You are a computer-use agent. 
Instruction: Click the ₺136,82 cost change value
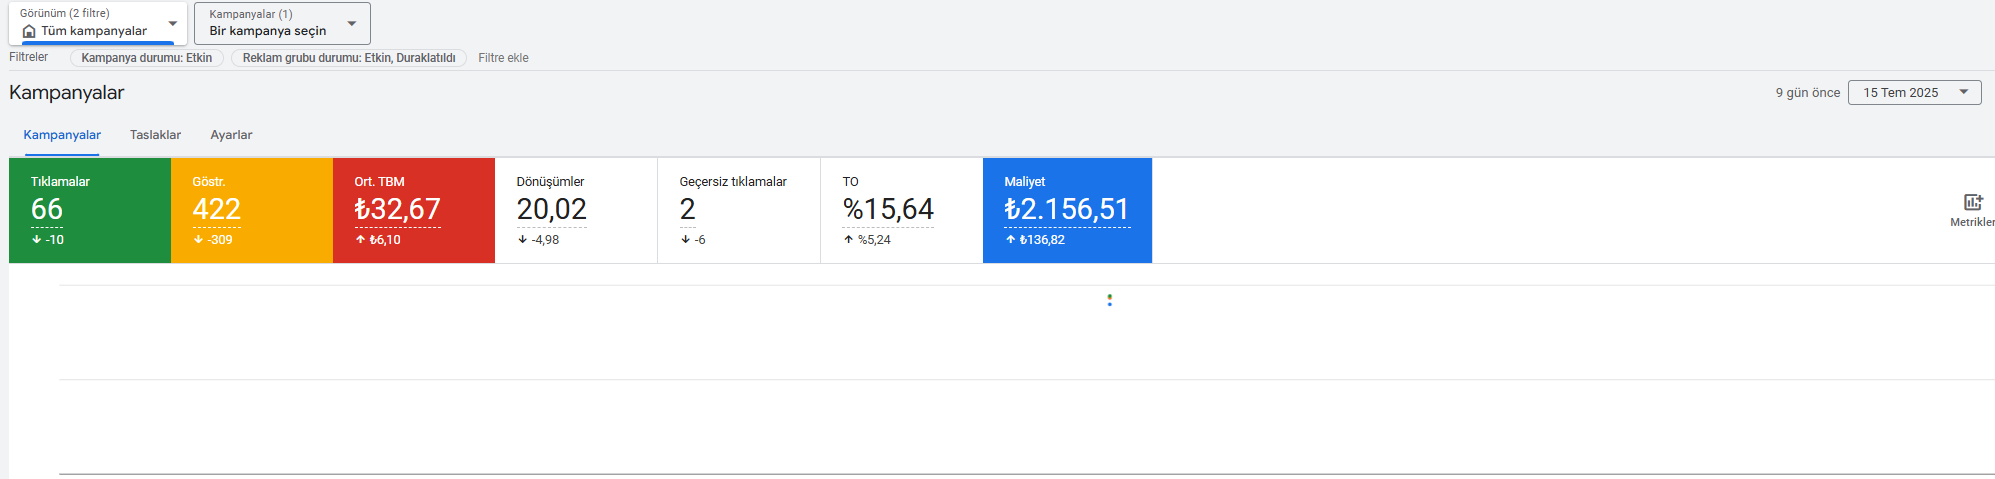click(1042, 240)
